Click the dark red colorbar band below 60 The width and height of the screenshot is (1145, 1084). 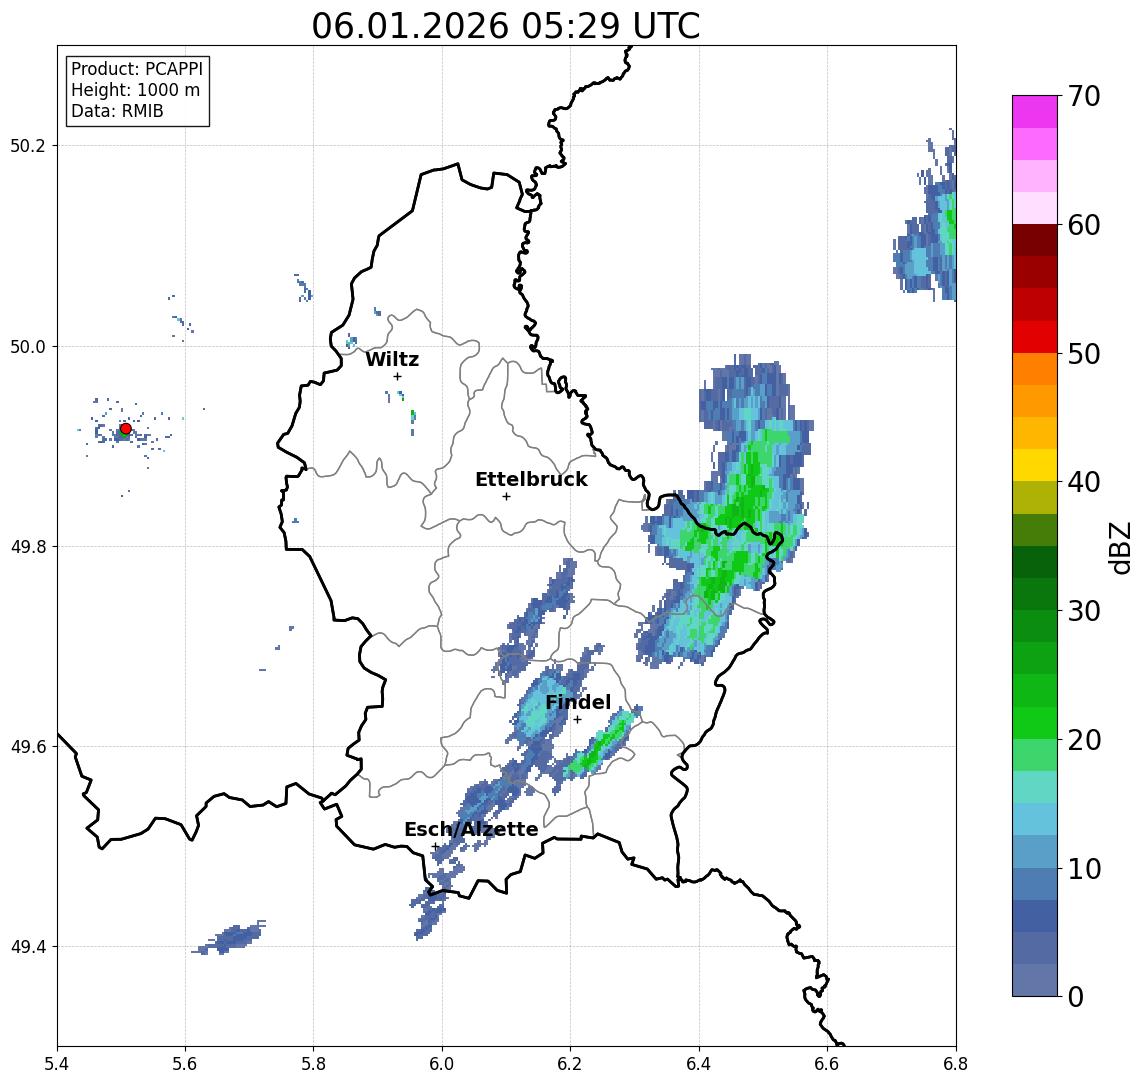pyautogui.click(x=1035, y=240)
